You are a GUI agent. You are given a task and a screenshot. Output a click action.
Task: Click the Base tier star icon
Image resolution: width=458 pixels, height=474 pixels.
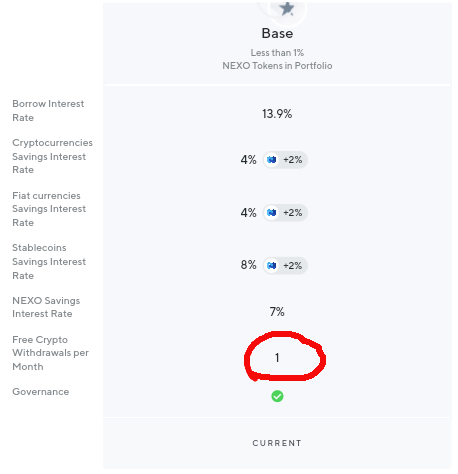coord(287,8)
